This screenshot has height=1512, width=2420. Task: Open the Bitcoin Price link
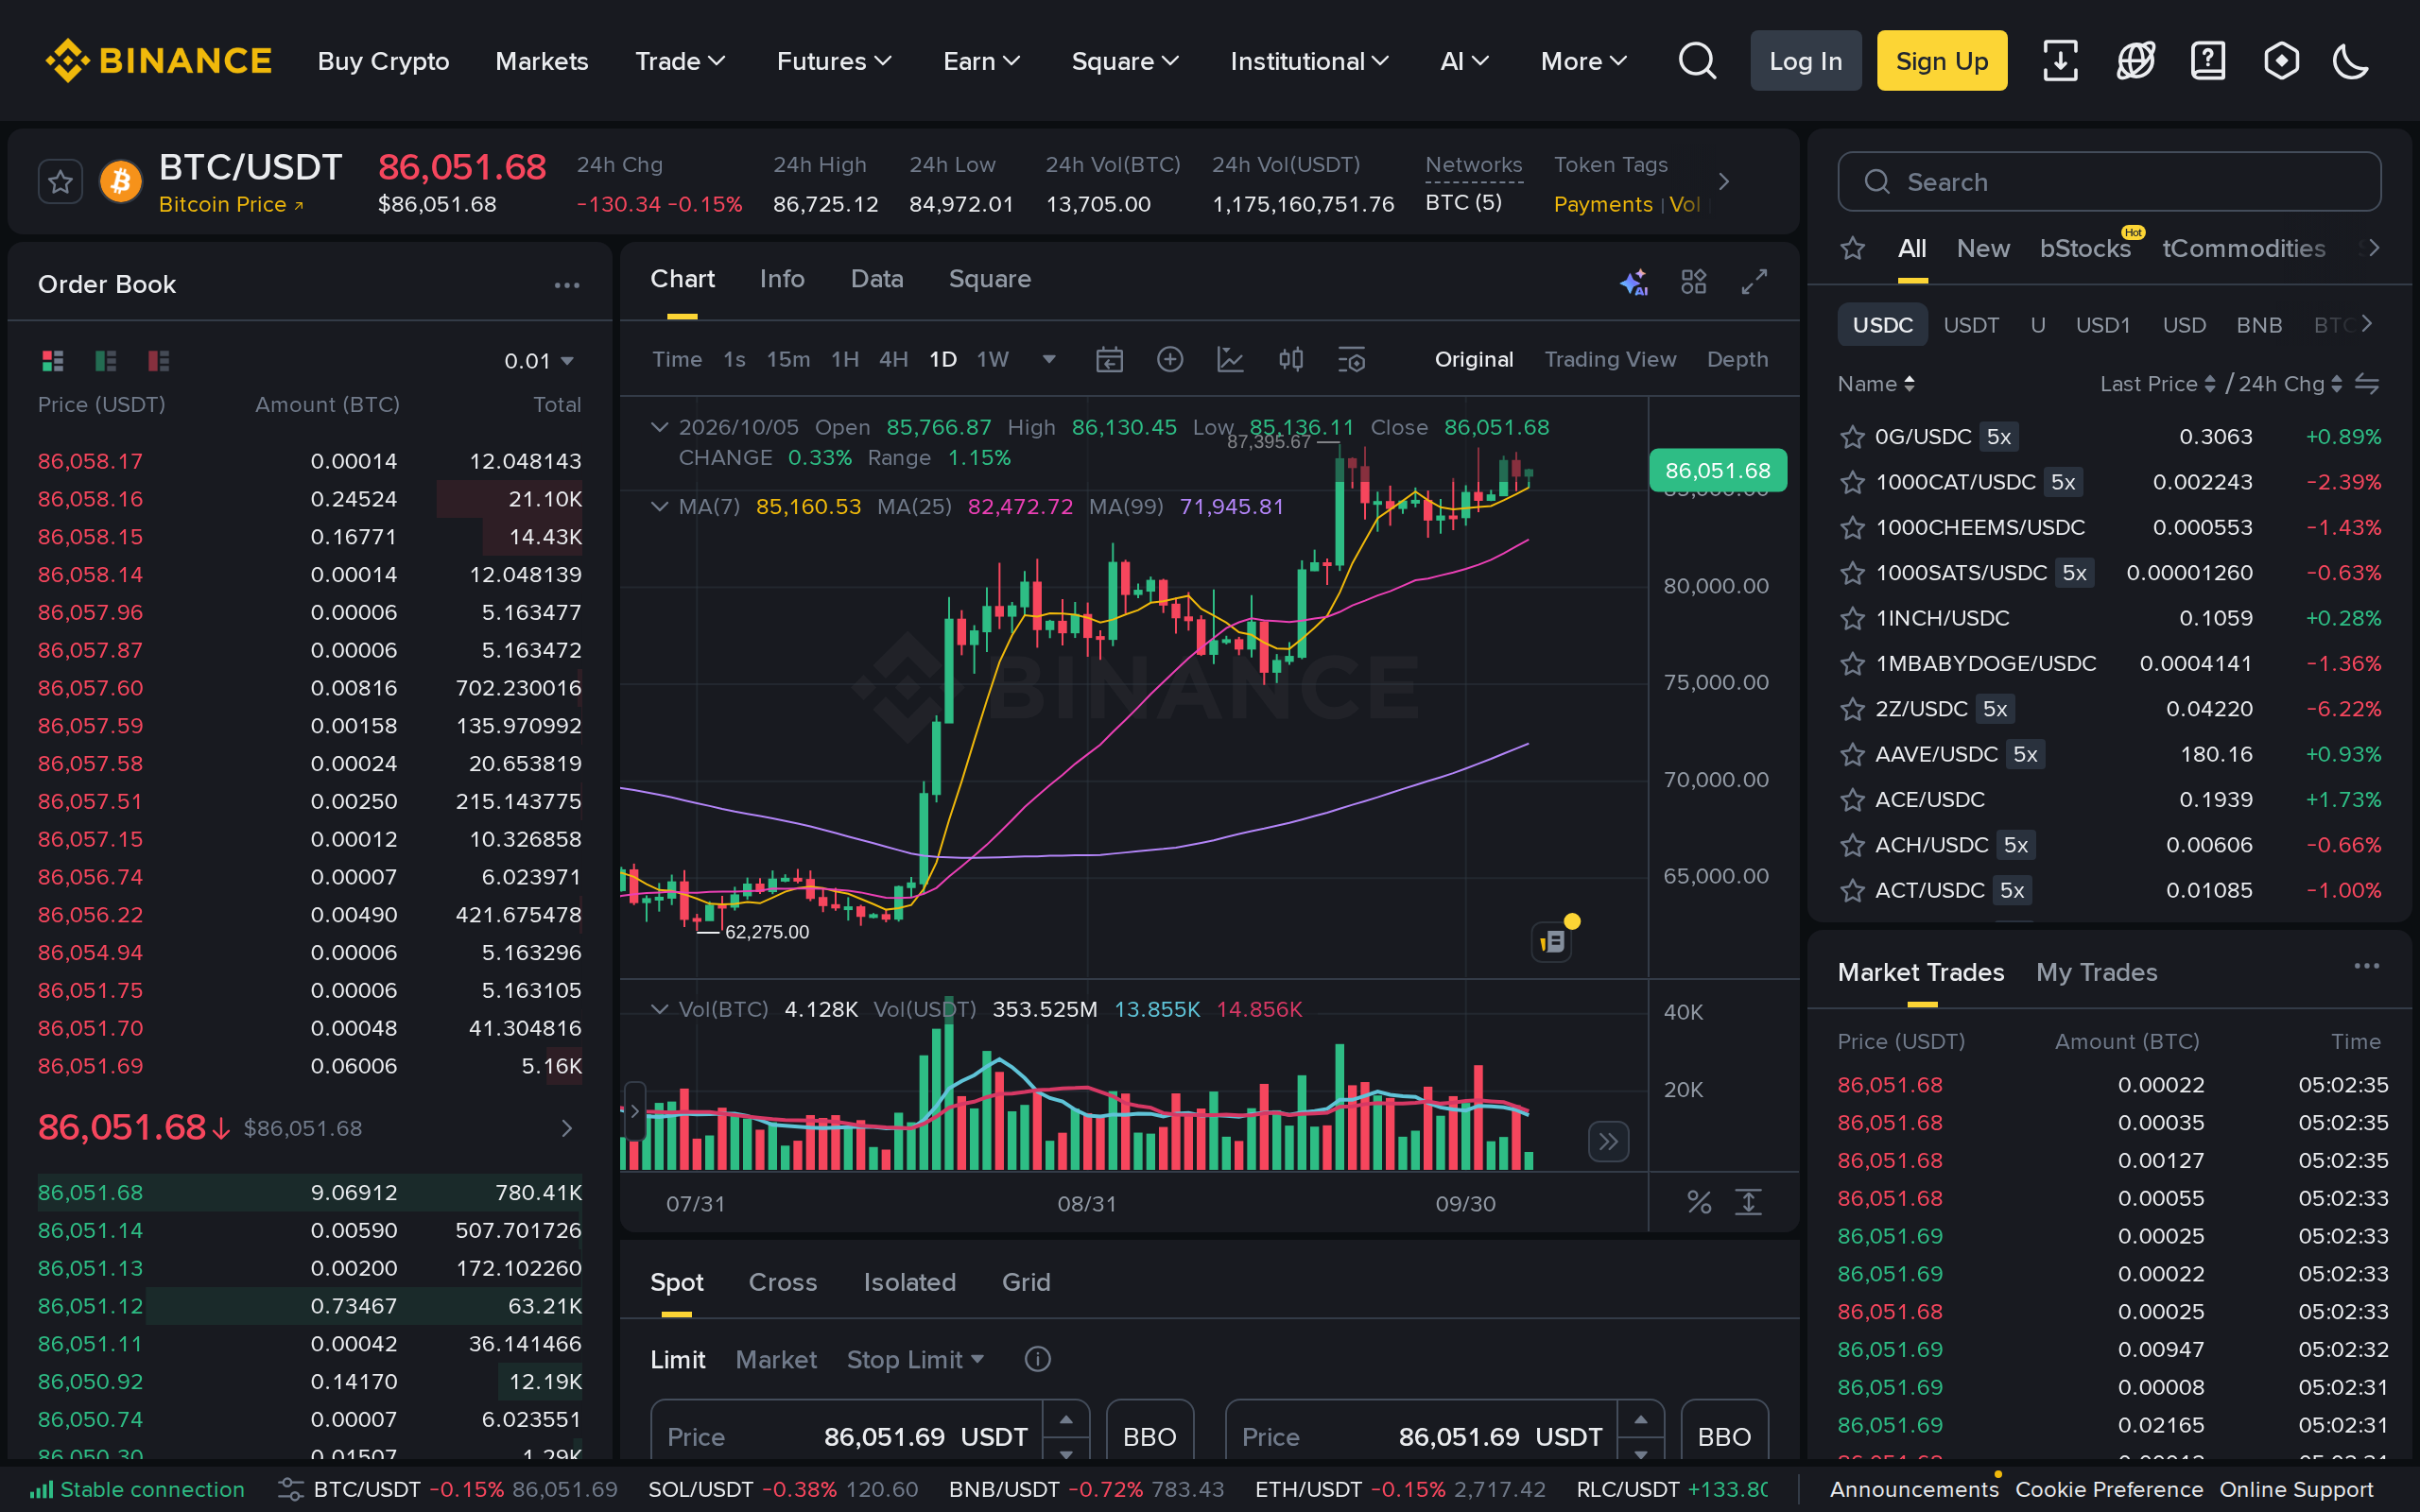[231, 204]
